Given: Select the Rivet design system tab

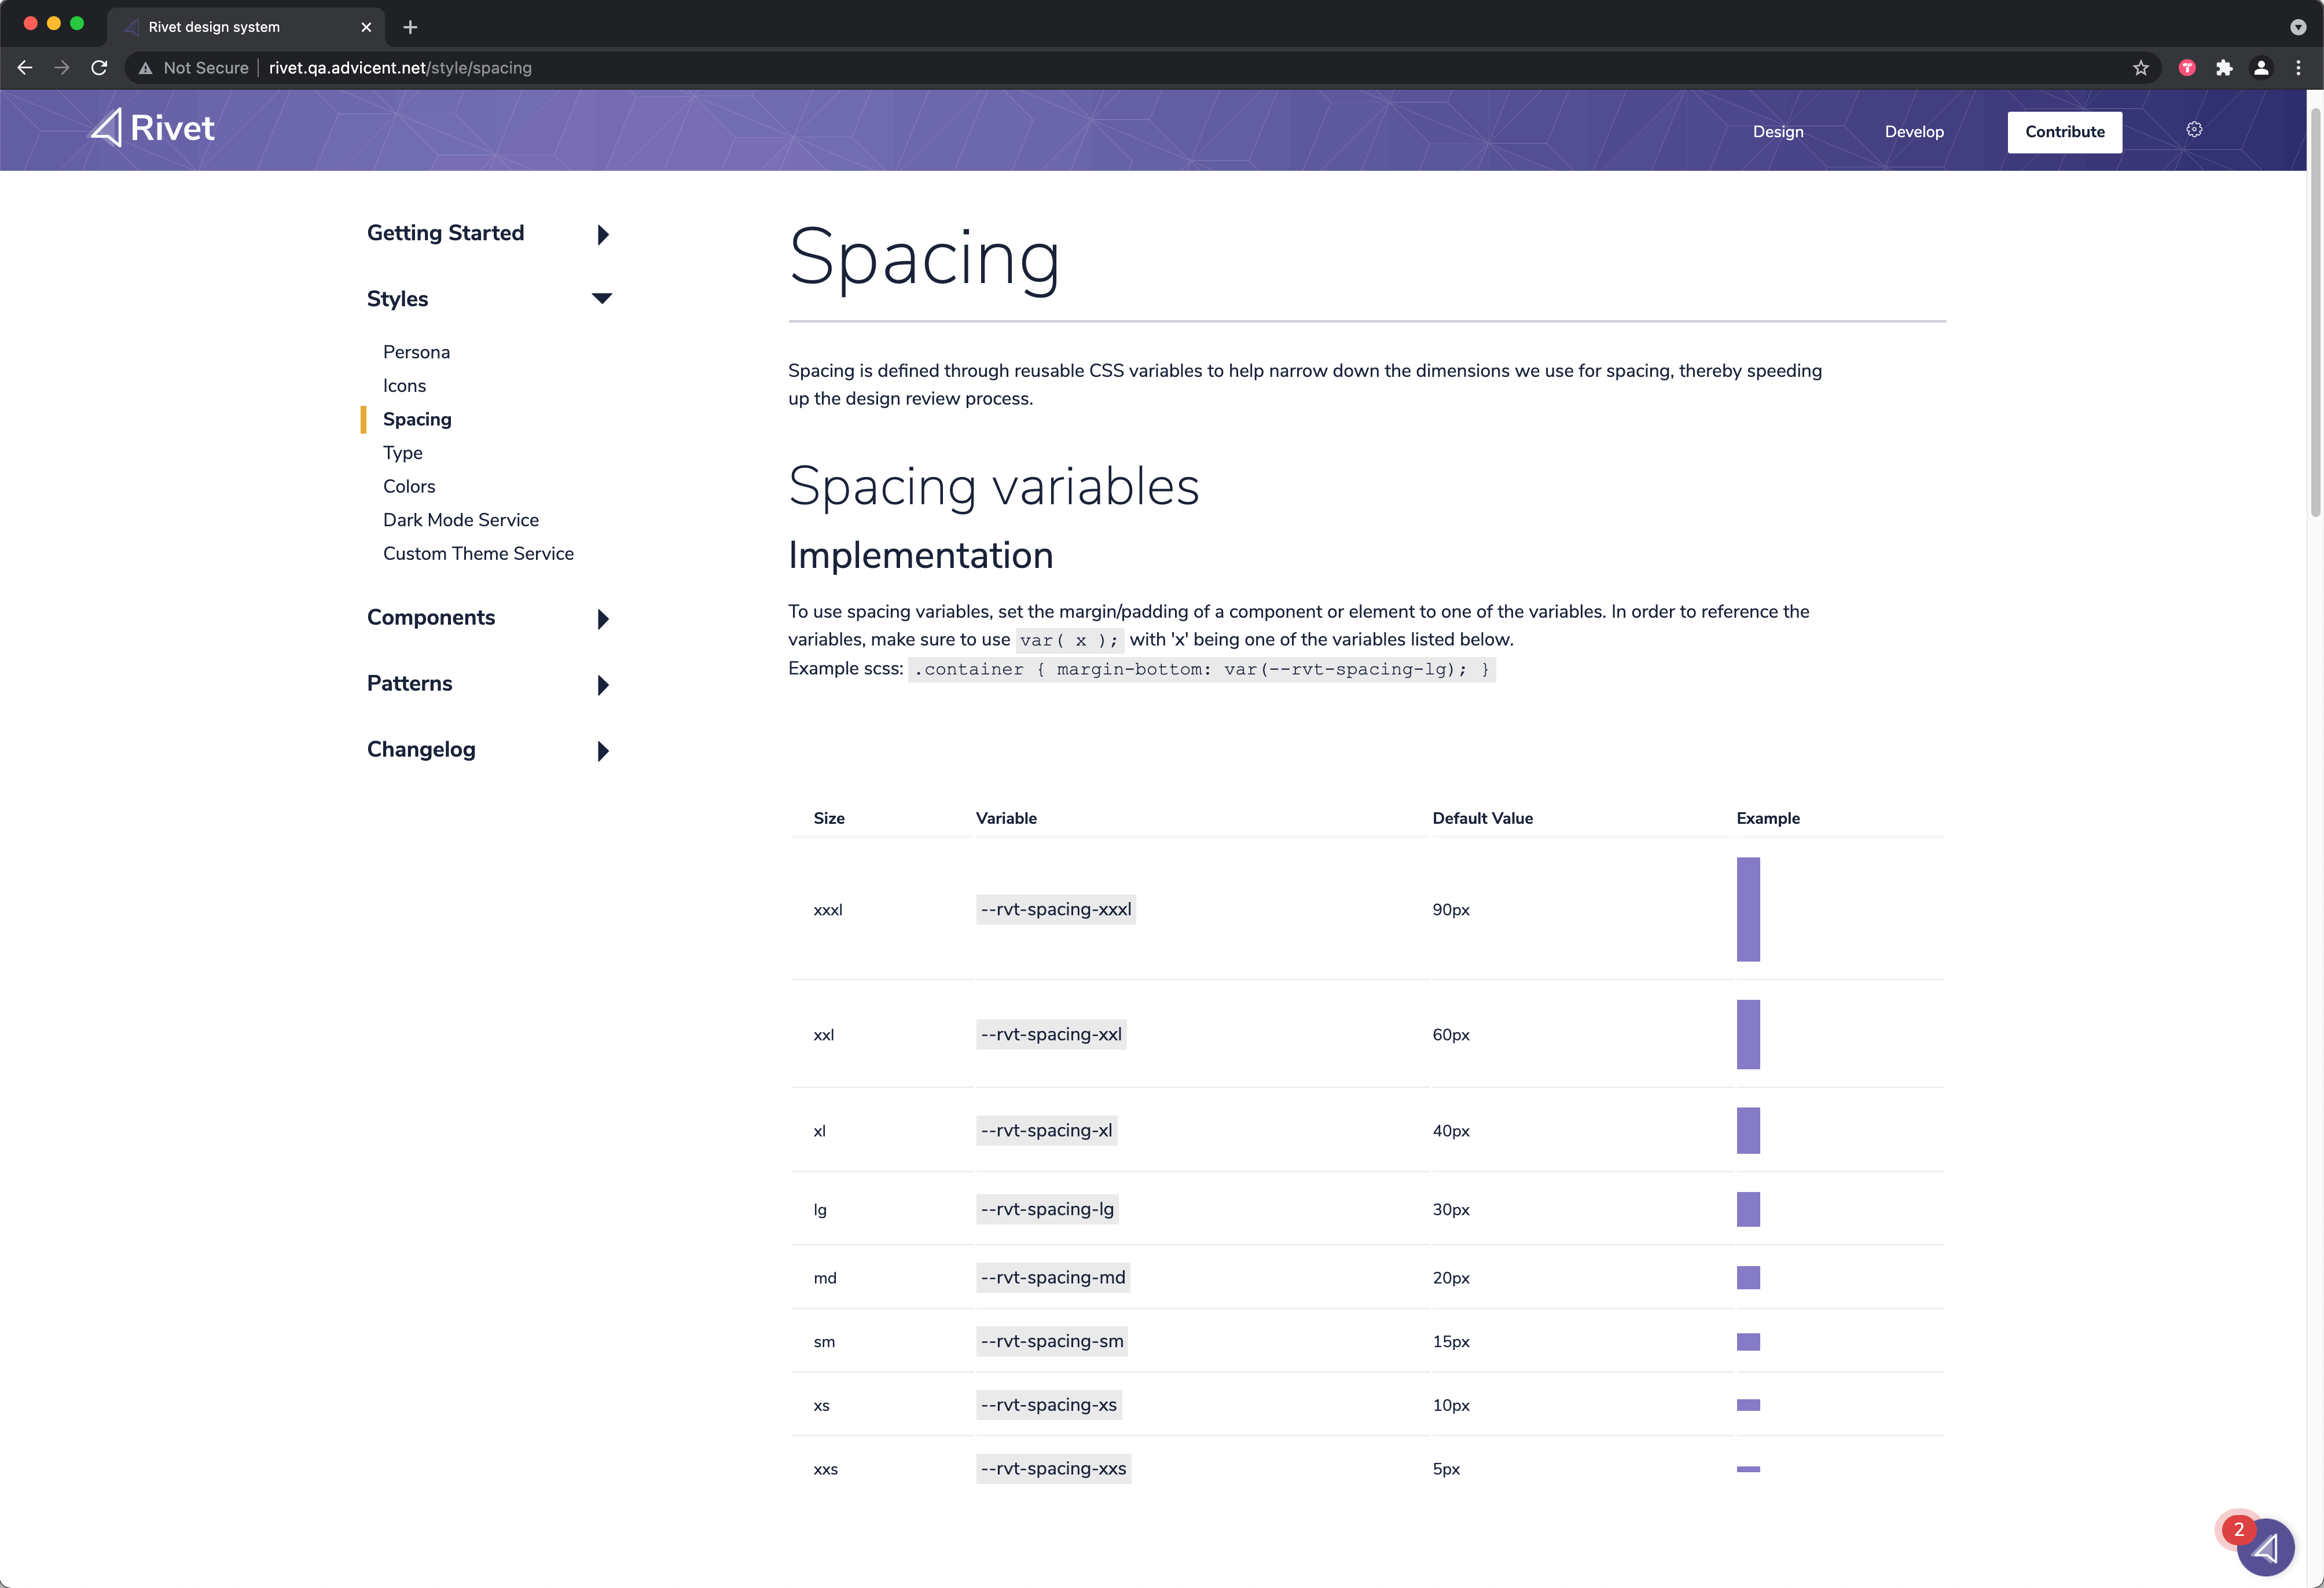Looking at the screenshot, I should click(x=246, y=27).
